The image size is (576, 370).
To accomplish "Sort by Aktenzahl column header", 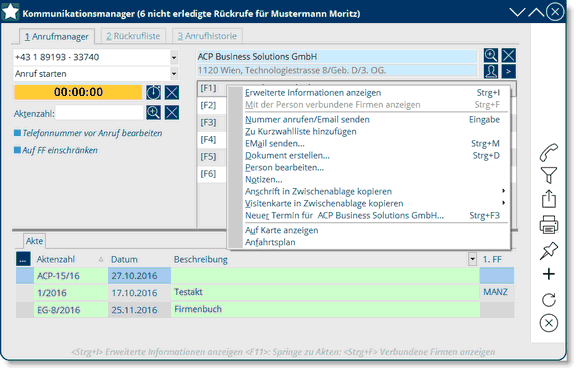I will 56,259.
